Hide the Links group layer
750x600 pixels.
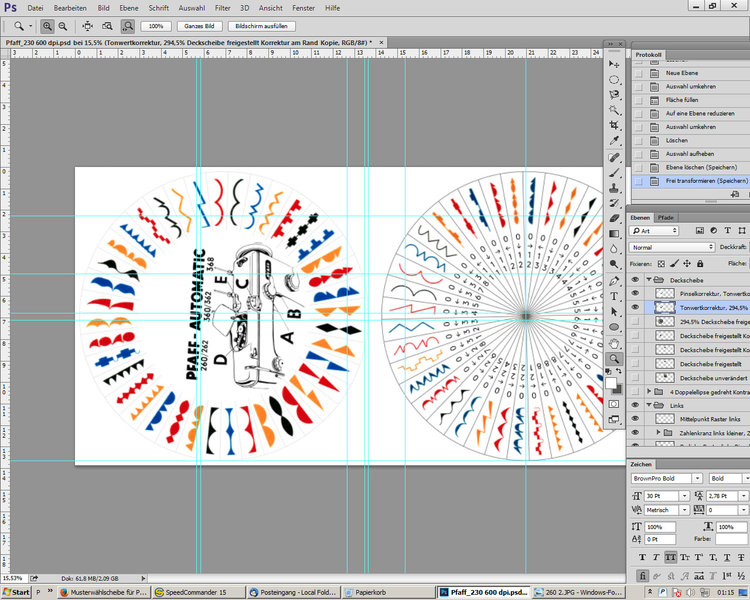point(635,405)
